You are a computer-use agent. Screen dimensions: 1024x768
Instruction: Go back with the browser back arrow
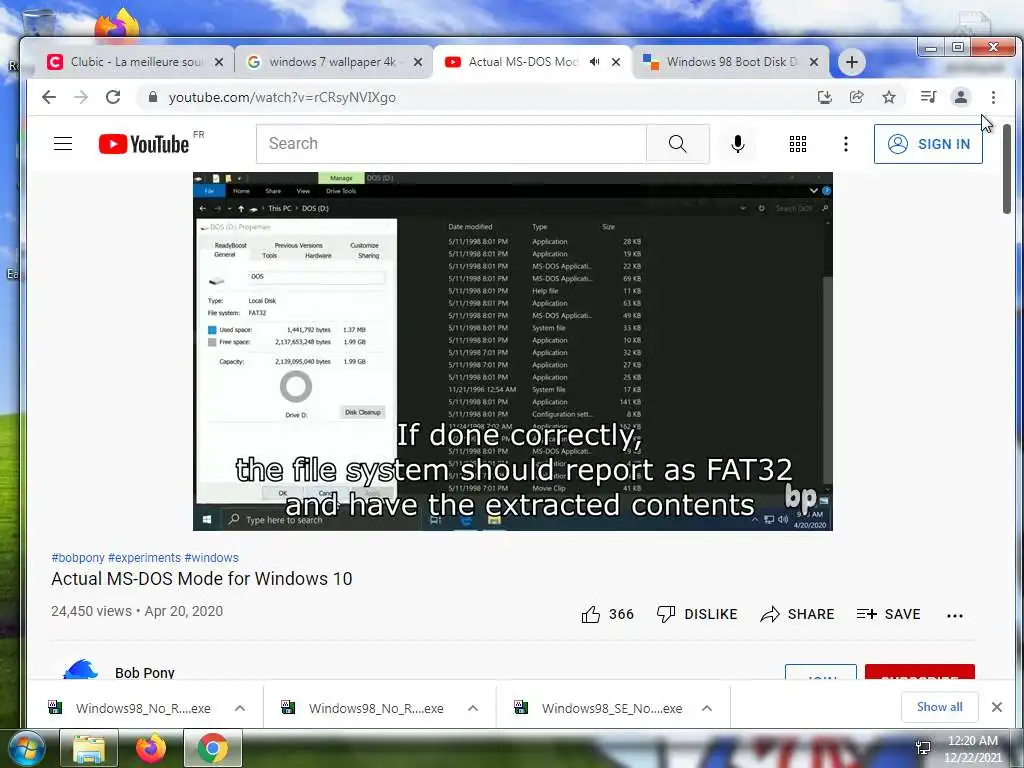49,97
